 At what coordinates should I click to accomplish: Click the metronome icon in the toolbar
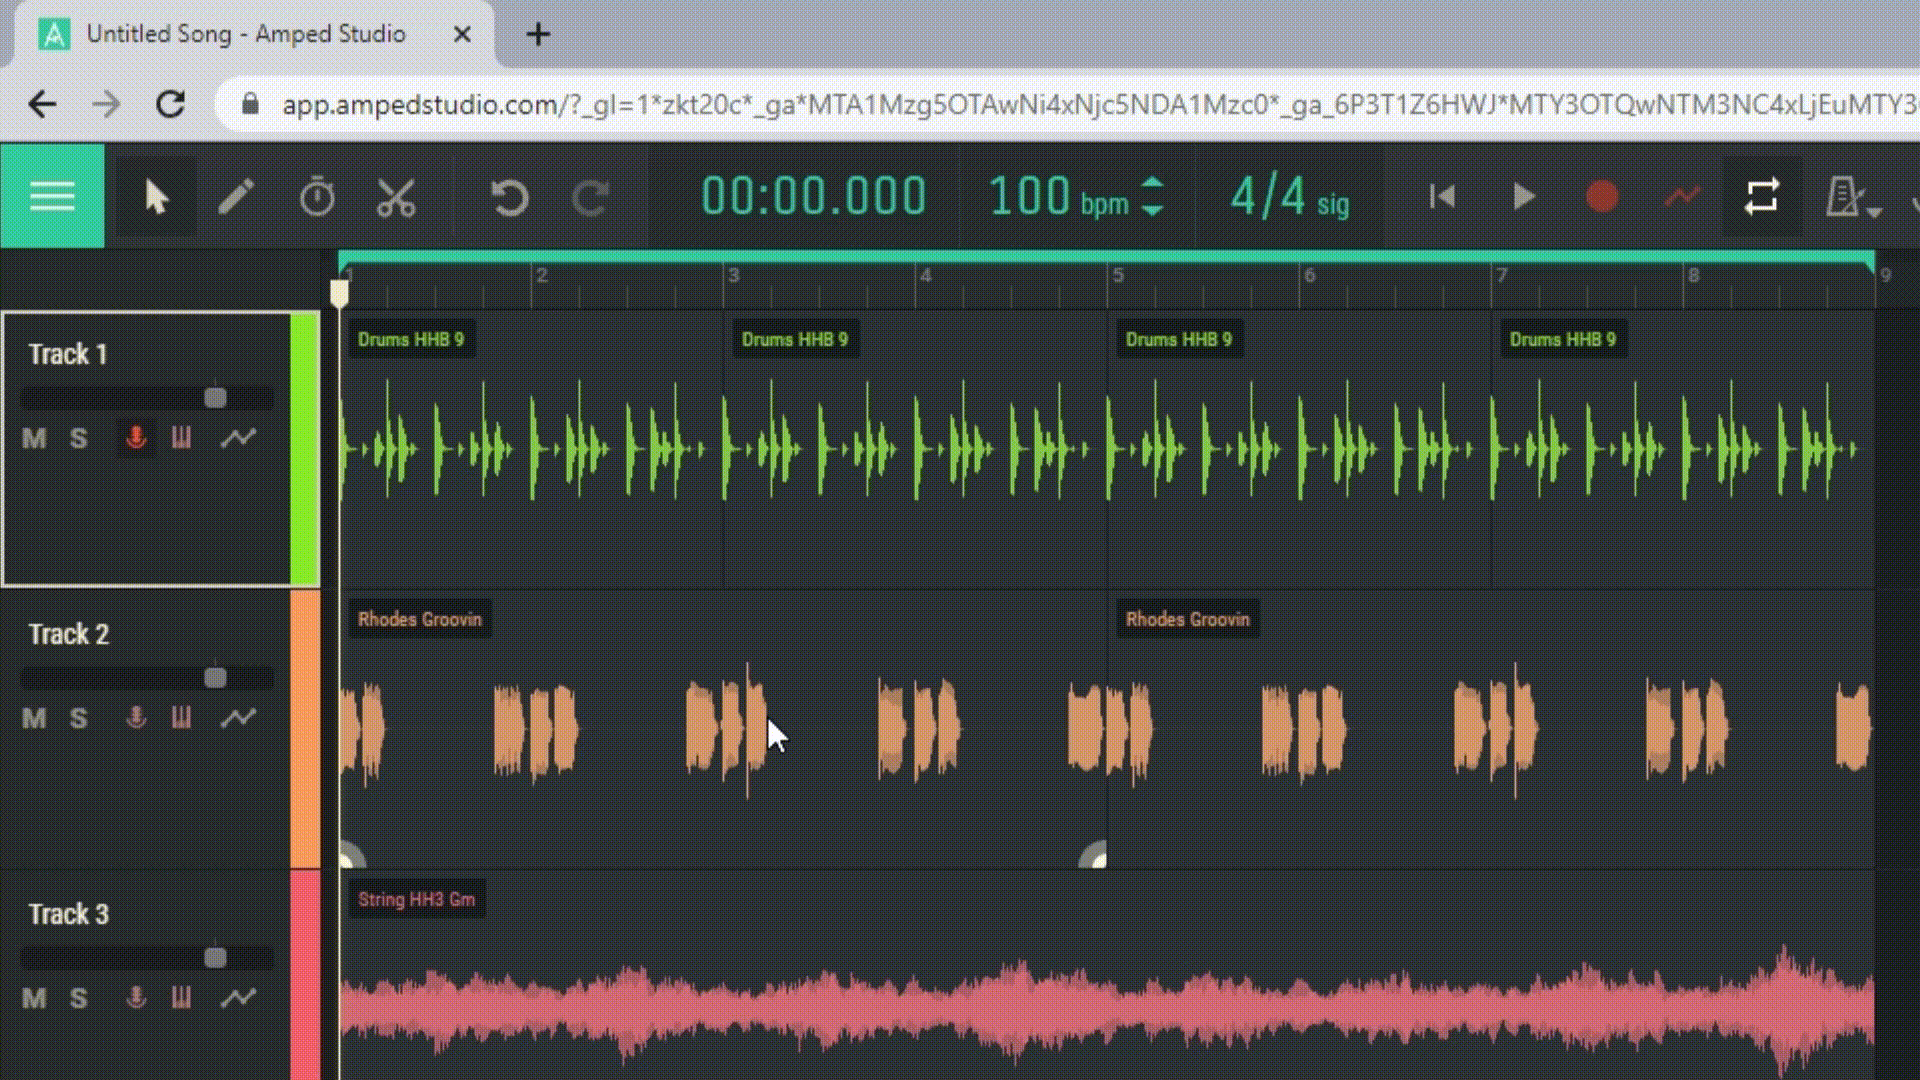point(1845,196)
